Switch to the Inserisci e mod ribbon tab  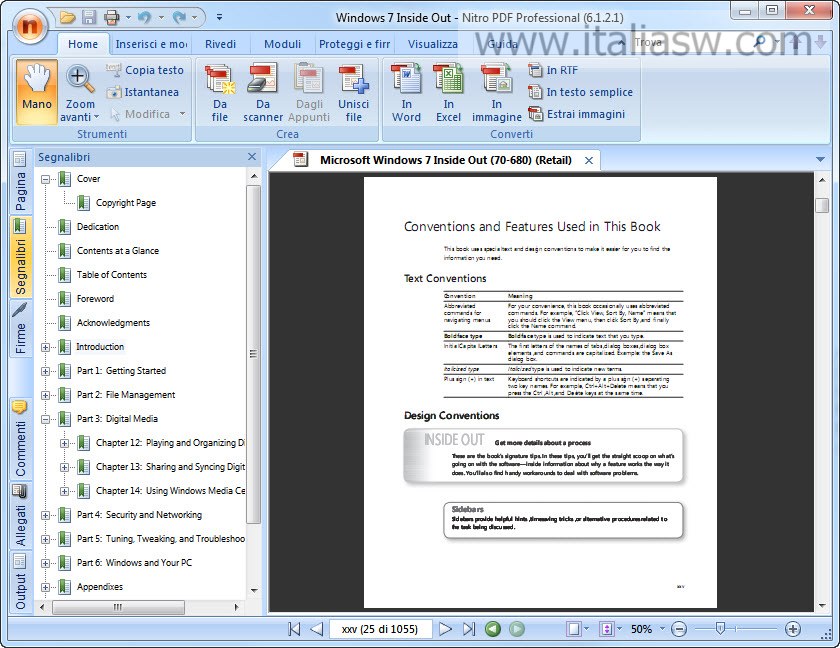151,44
